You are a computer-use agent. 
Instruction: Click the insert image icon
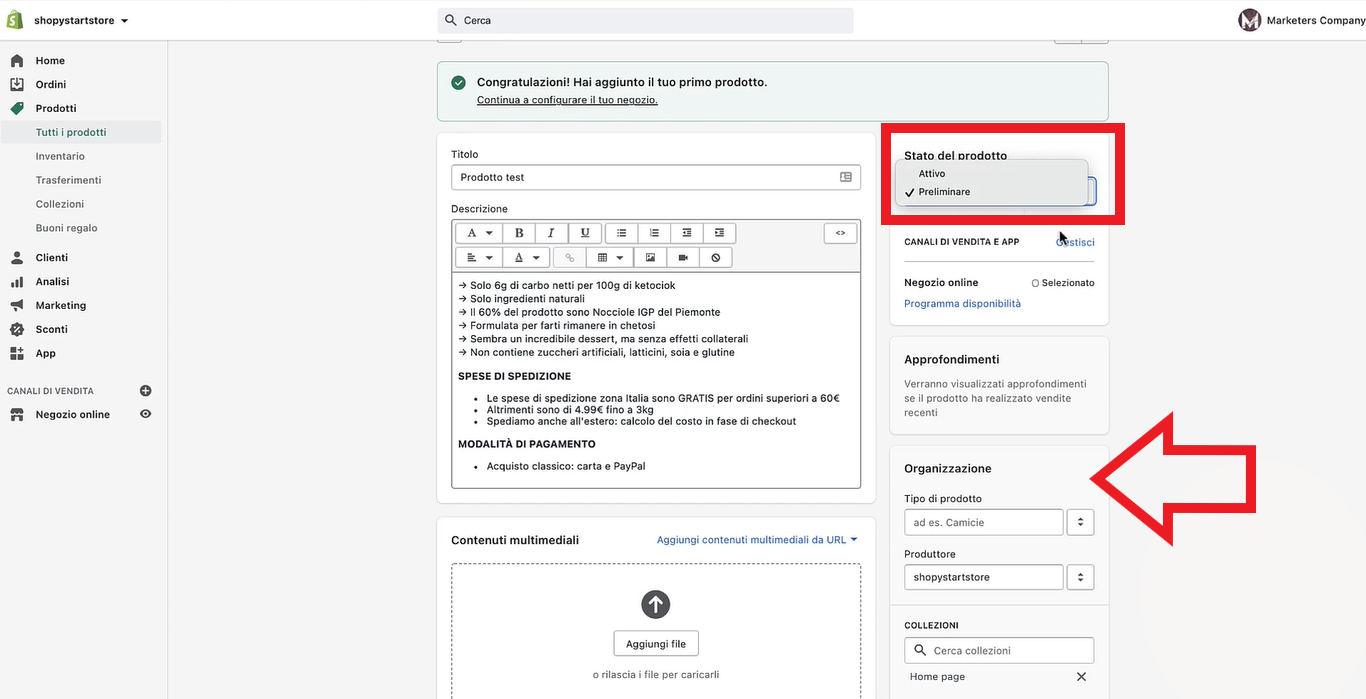coord(650,258)
